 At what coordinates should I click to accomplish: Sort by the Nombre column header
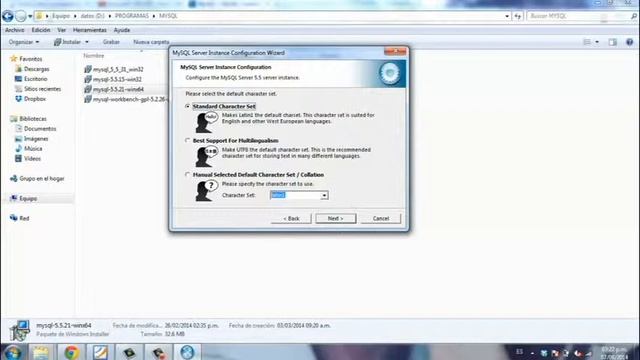[94, 56]
